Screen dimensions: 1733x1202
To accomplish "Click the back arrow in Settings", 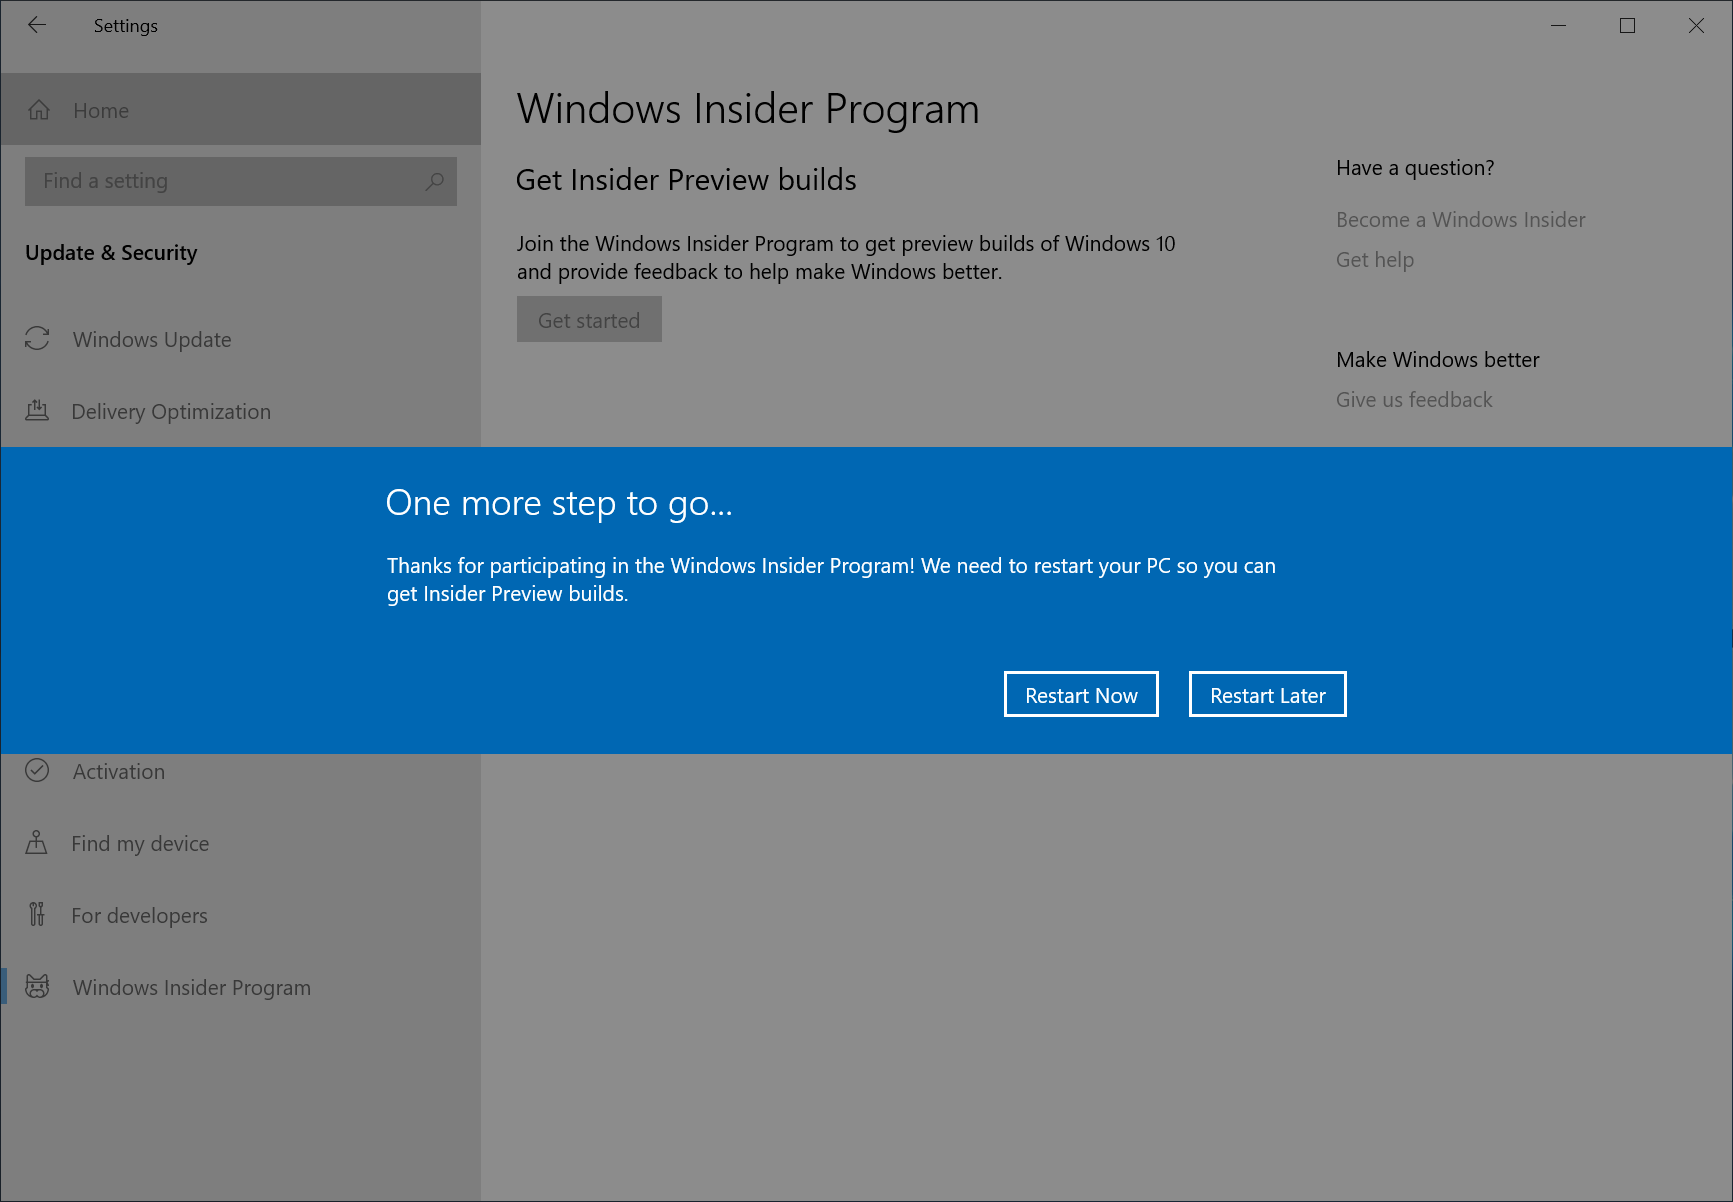I will [37, 25].
